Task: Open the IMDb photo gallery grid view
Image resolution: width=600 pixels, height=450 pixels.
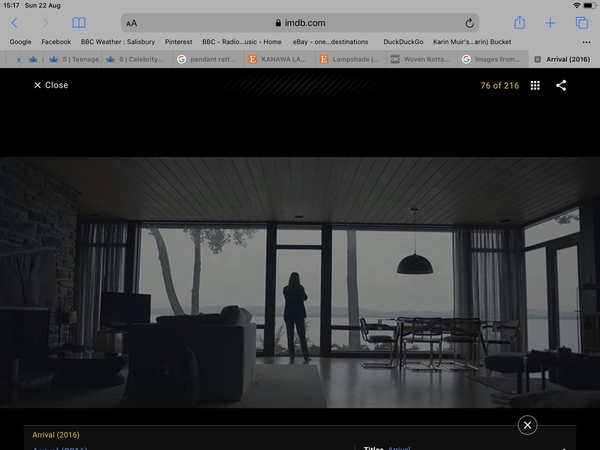Action: tap(535, 86)
